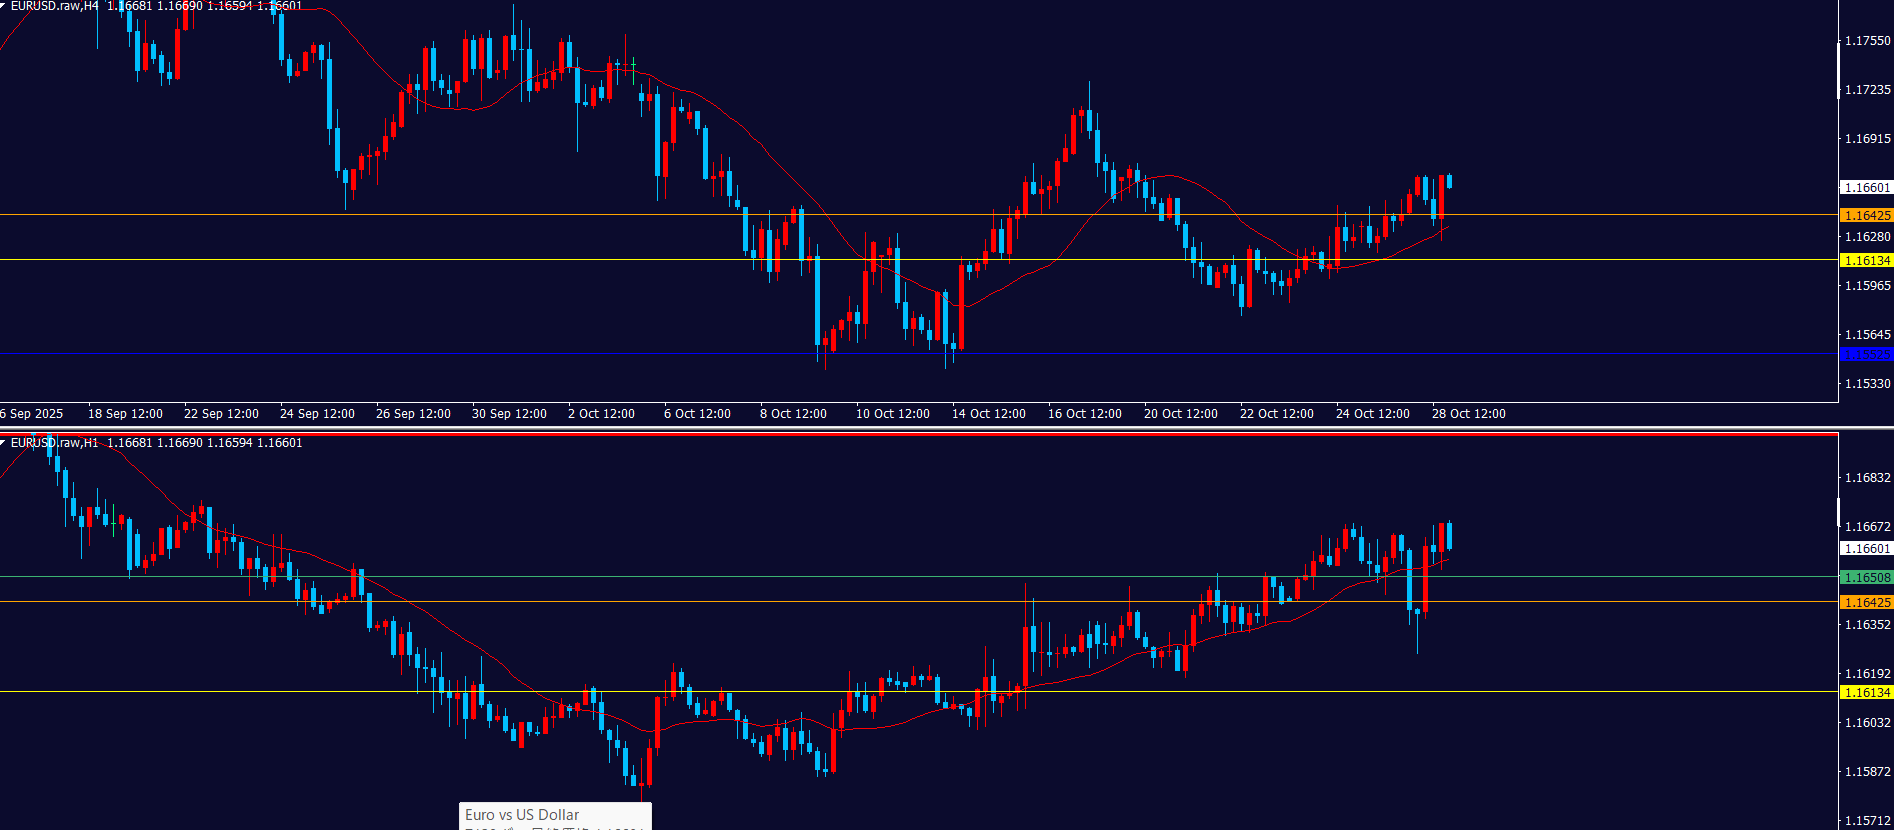Click white 1.16601 current price tag in H4 chart

coord(1866,187)
